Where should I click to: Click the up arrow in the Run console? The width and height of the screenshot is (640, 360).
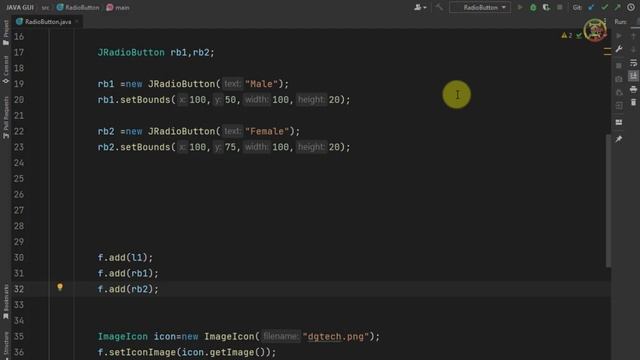[633, 36]
